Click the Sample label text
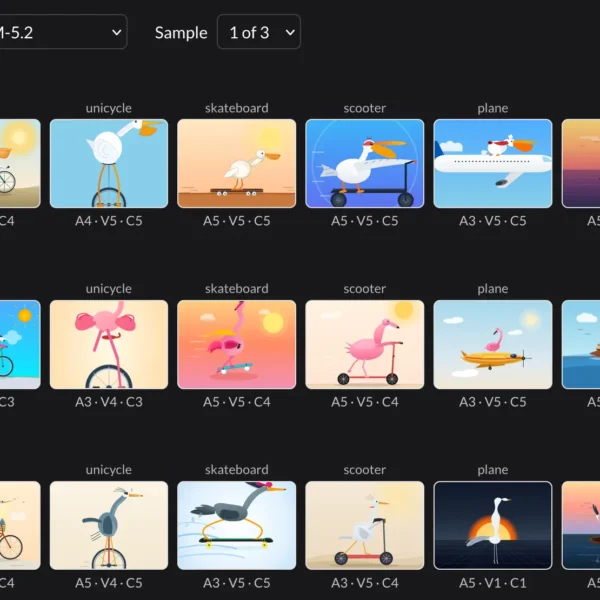This screenshot has width=600, height=600. point(181,33)
